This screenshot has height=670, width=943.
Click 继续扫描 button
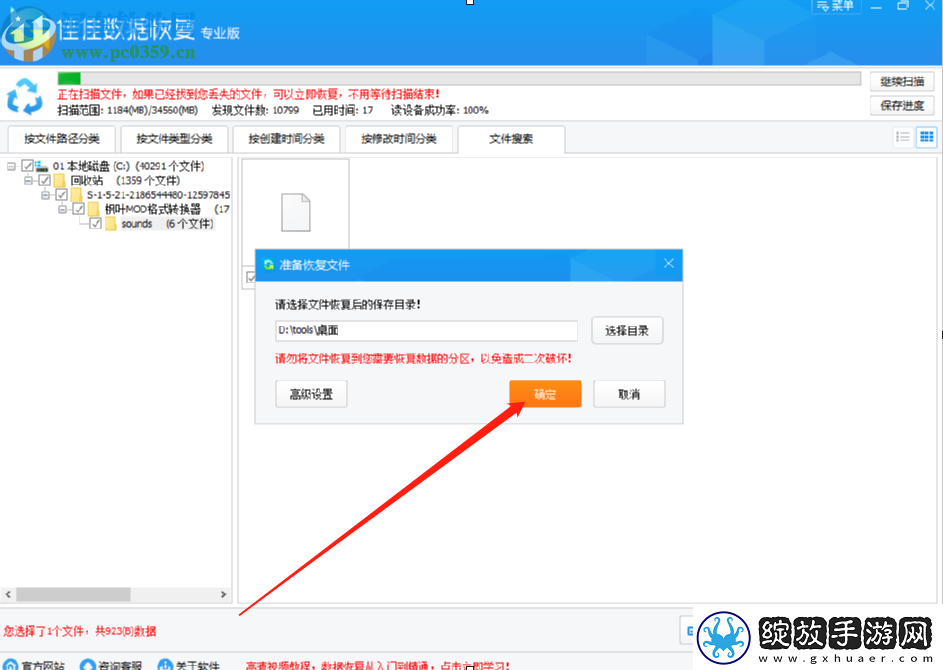pos(902,81)
